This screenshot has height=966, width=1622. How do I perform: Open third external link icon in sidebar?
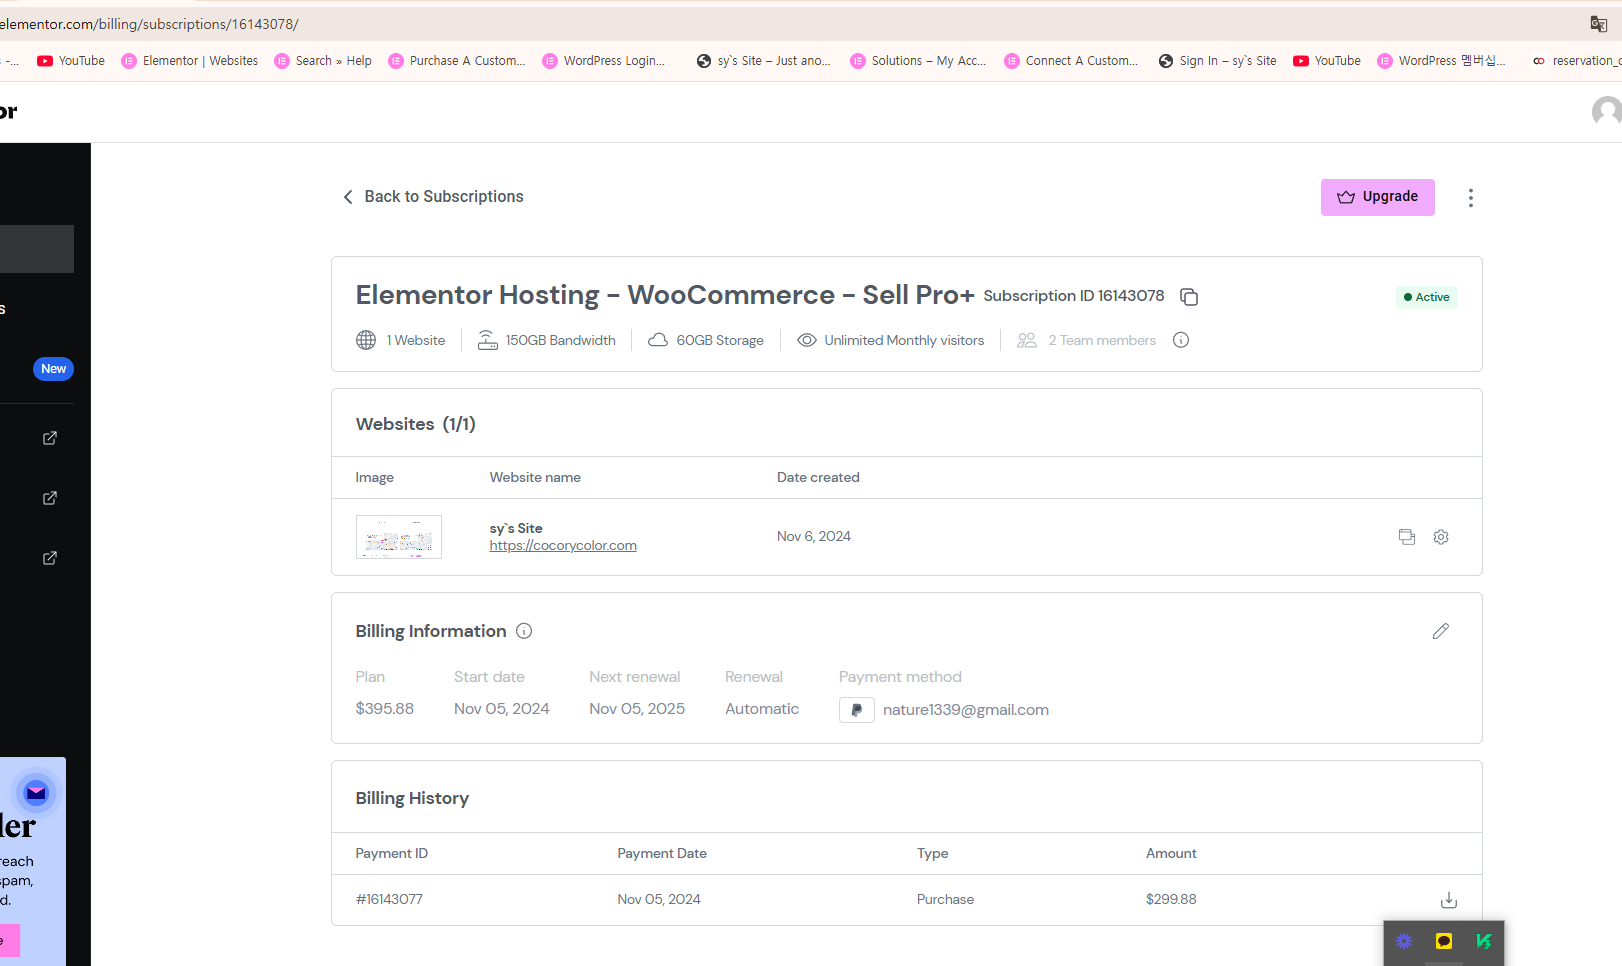[50, 558]
